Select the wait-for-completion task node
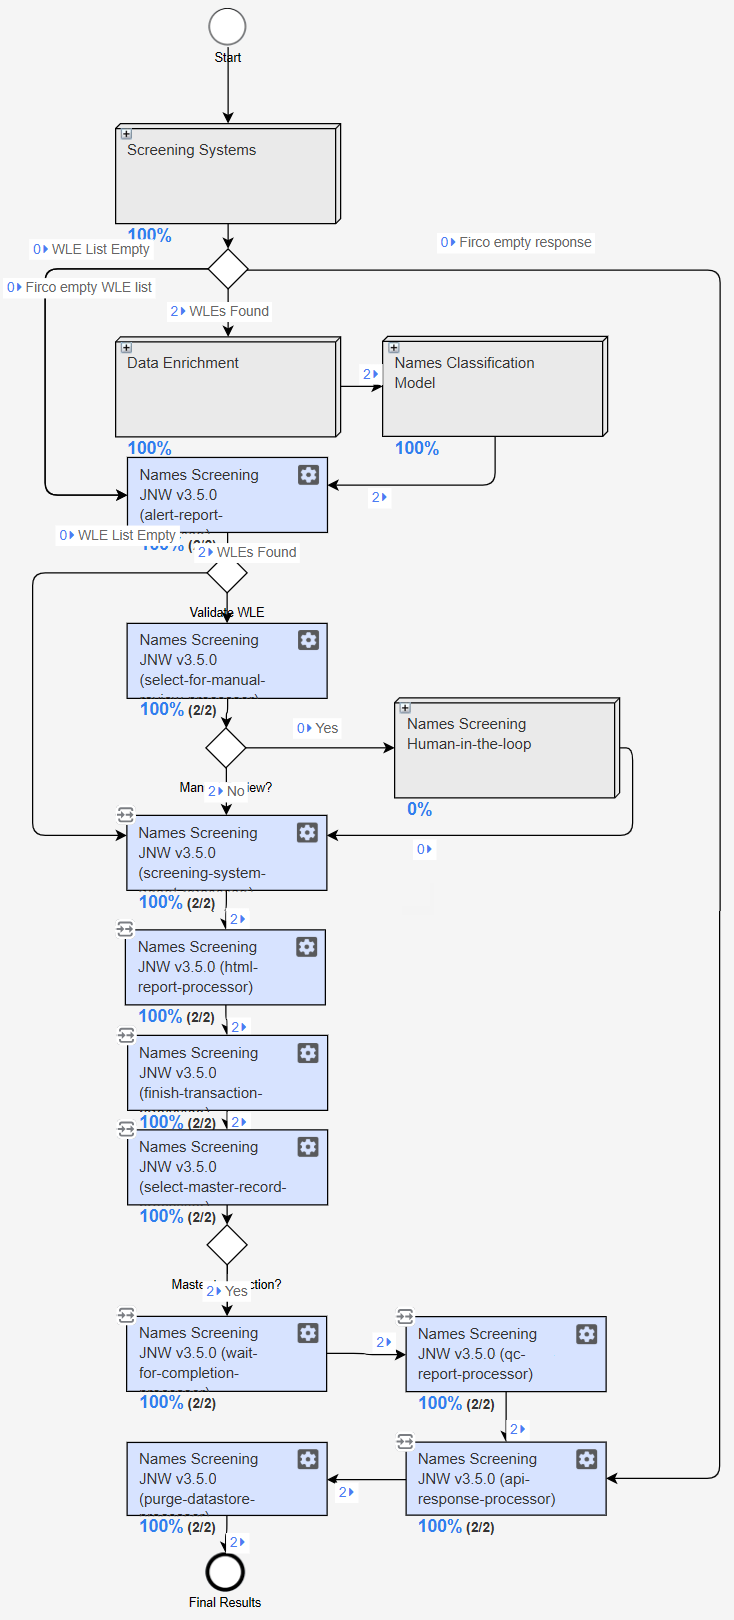 (x=226, y=1354)
